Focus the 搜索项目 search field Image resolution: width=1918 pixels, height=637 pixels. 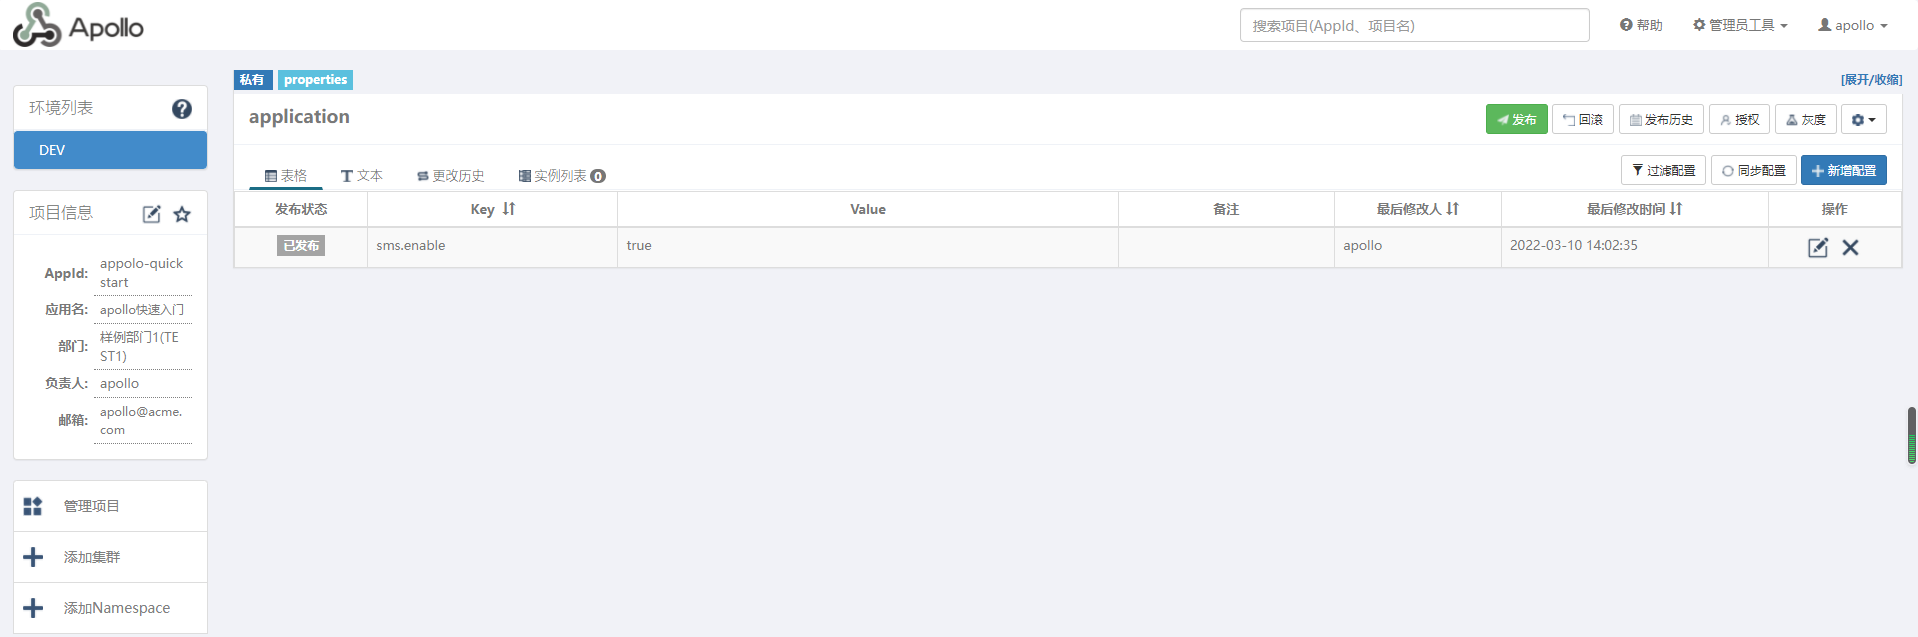click(1414, 25)
